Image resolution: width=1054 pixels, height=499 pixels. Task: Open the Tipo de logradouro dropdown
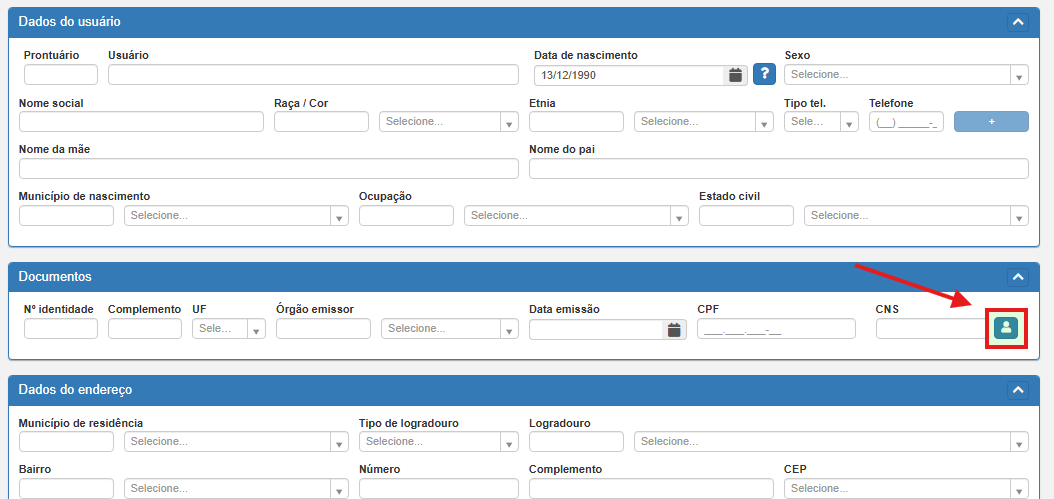[438, 442]
